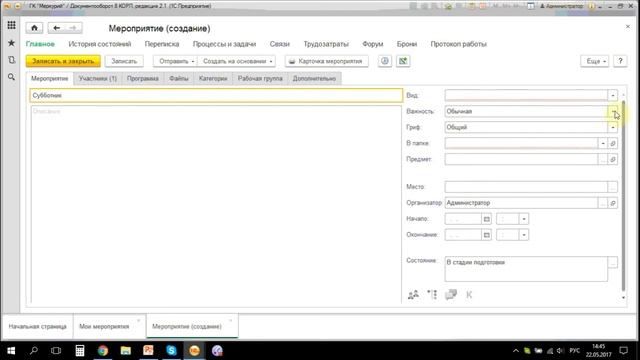The width and height of the screenshot is (640, 360).
Task: Click ellipsis button for Состояние field
Action: click(x=613, y=262)
